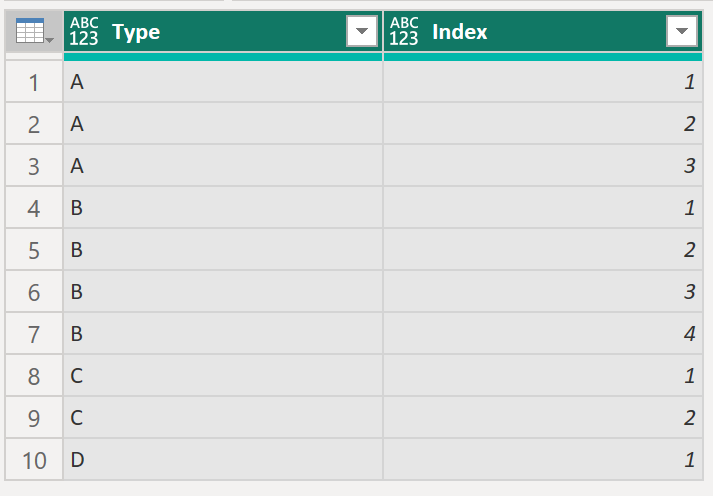Click the Type cell C in row 8
Image resolution: width=713 pixels, height=496 pixels.
[x=223, y=376]
